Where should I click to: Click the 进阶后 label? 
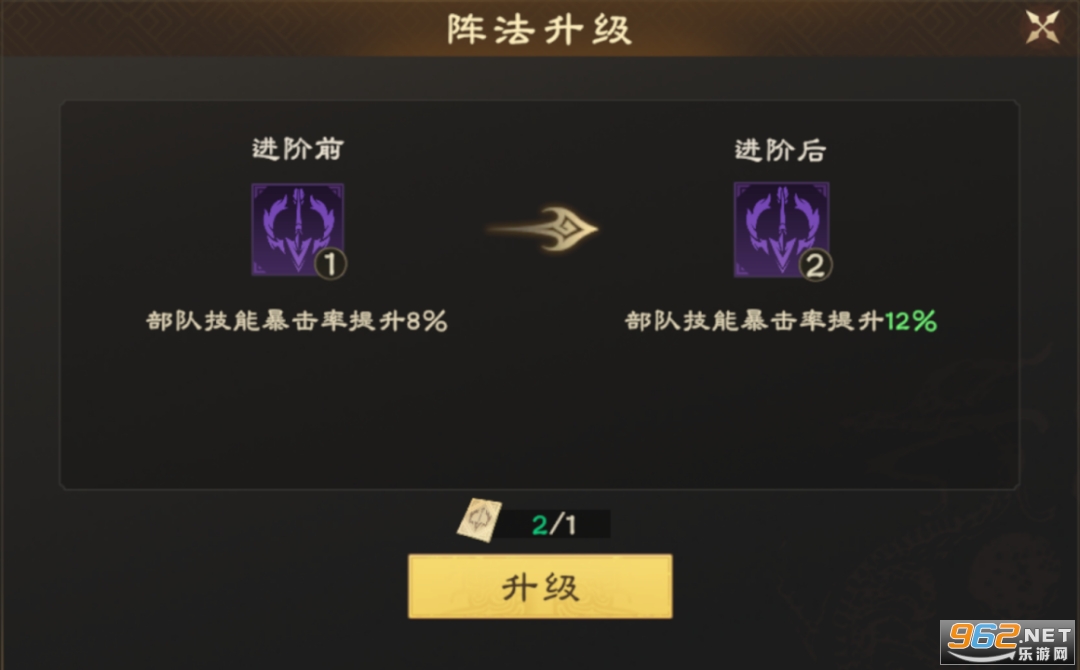(x=780, y=150)
